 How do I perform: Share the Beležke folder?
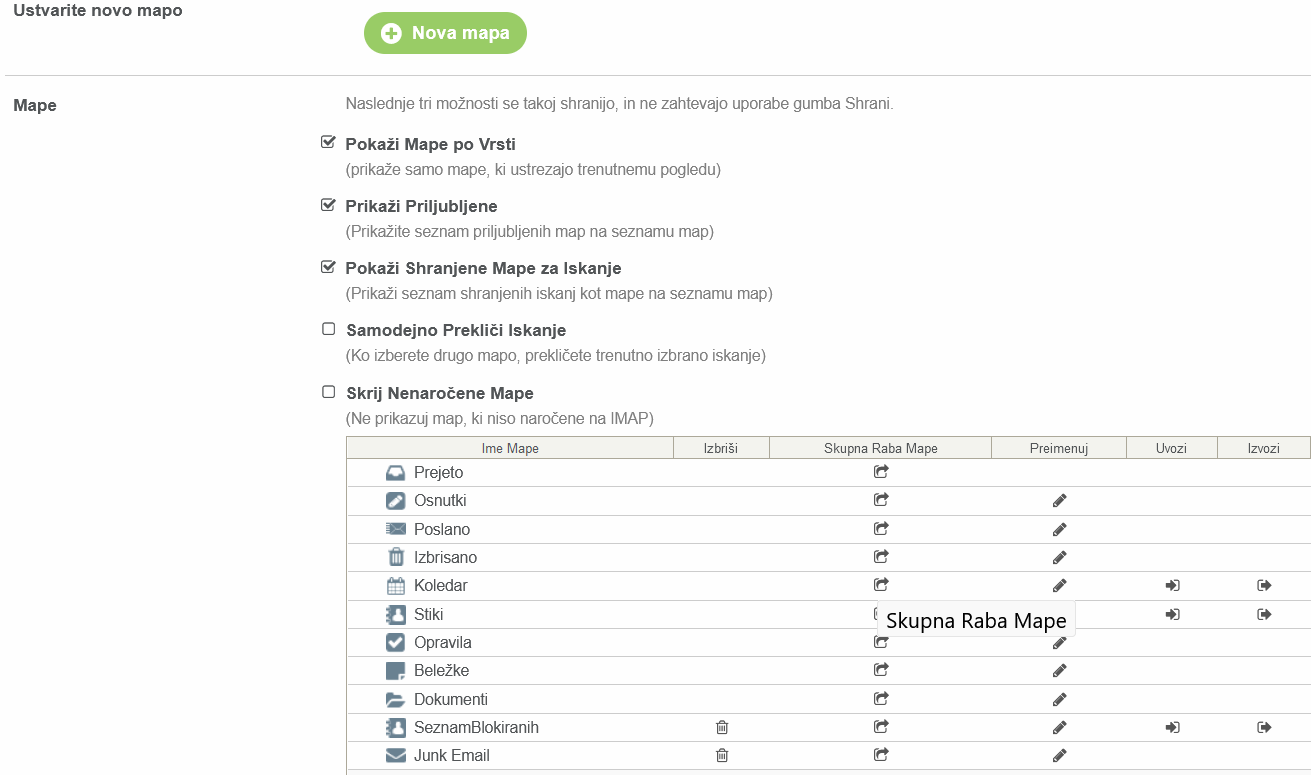pos(881,669)
